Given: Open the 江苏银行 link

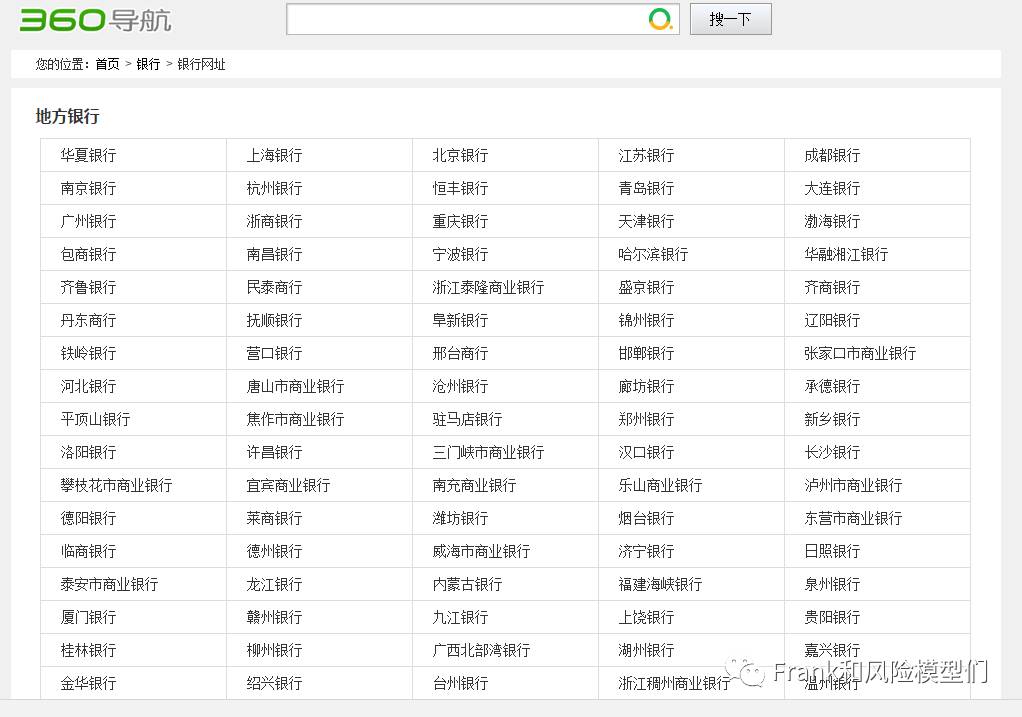Looking at the screenshot, I should (x=646, y=155).
